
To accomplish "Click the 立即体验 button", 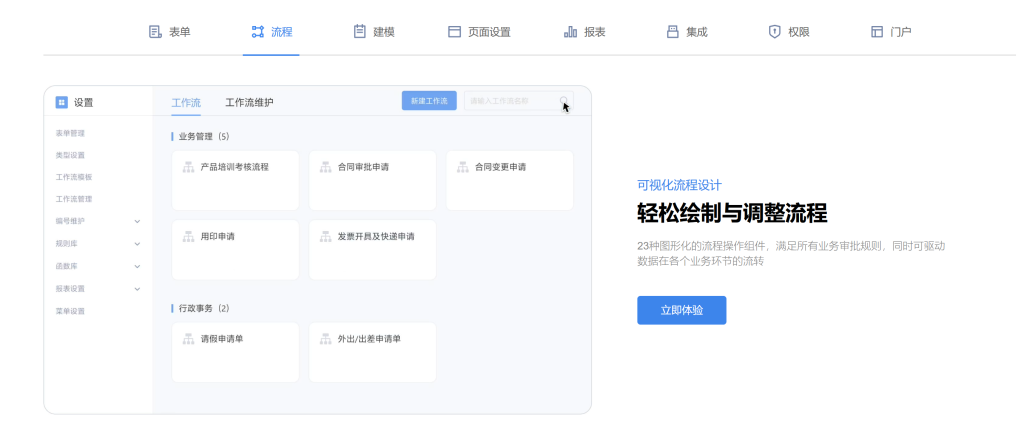I will (681, 310).
